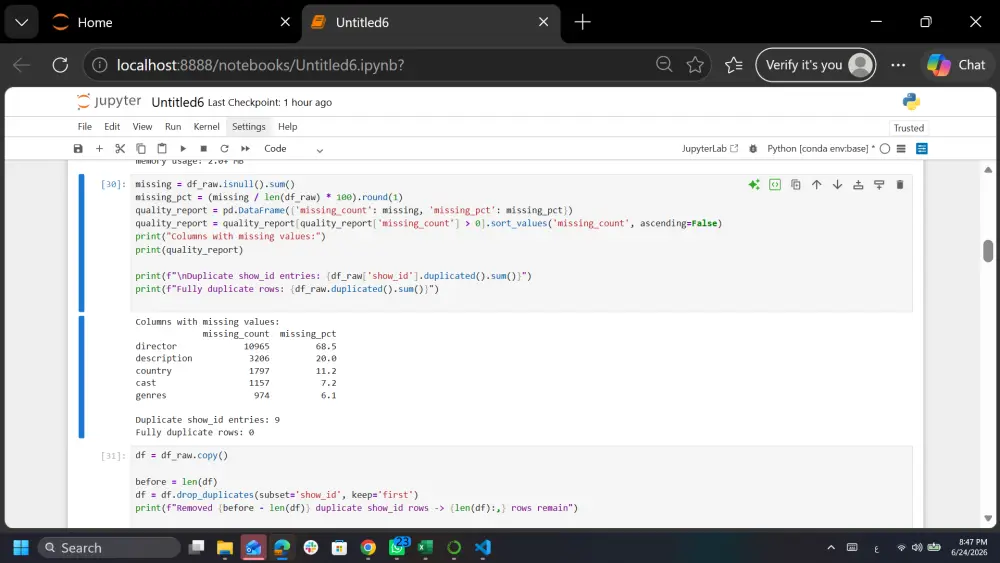Open the Favorites list icon

pyautogui.click(x=733, y=65)
